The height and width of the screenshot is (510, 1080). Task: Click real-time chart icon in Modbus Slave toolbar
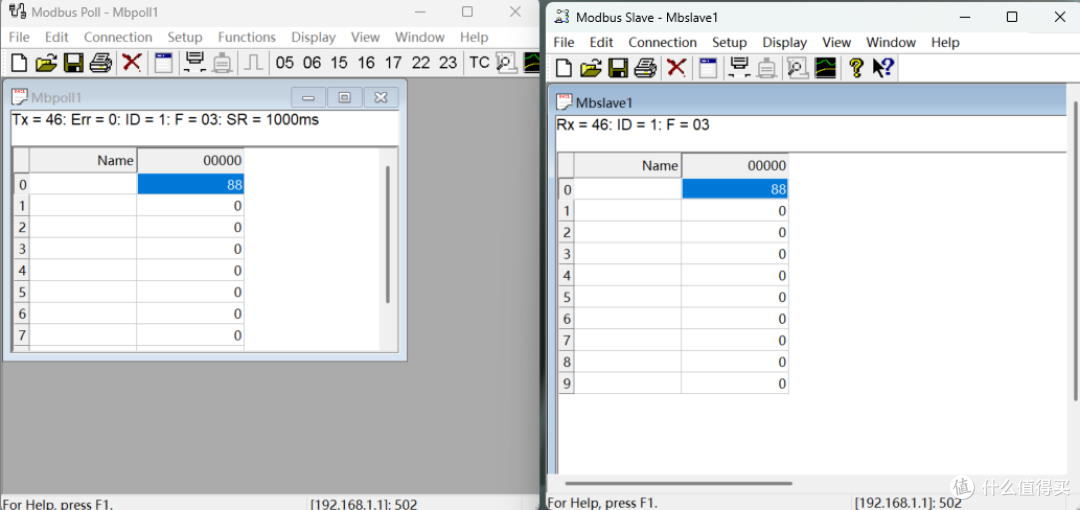[825, 68]
